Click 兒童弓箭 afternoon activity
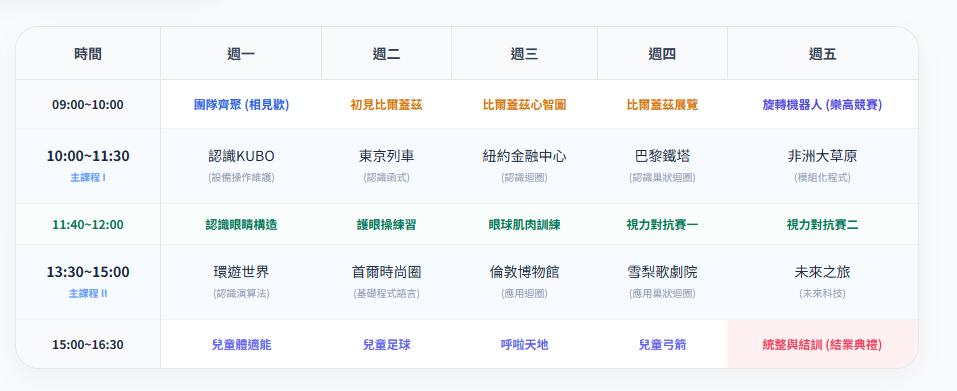The image size is (957, 391). (662, 345)
